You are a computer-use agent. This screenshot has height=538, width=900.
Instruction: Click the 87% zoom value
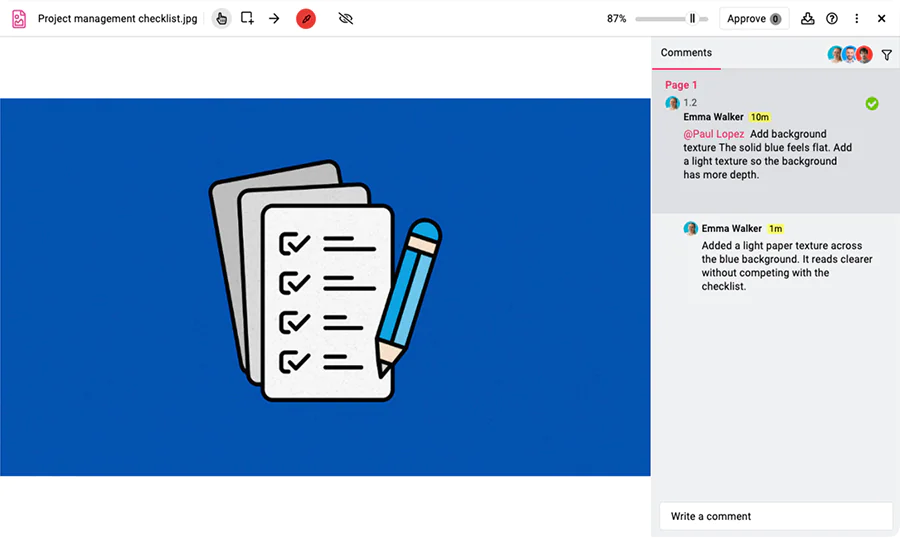pos(616,18)
